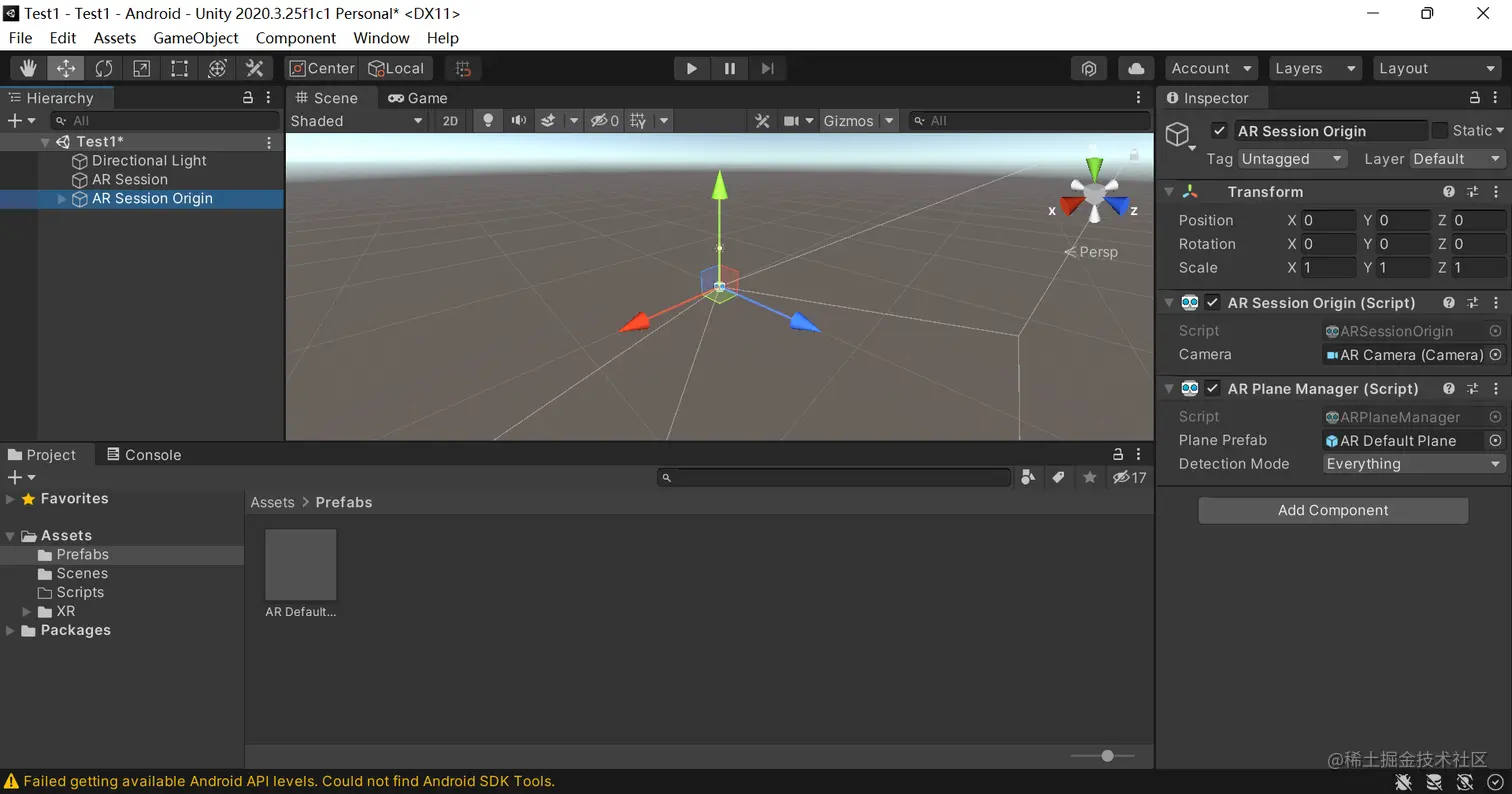The width and height of the screenshot is (1512, 794).
Task: Open Detection Mode dropdown
Action: tap(1414, 463)
